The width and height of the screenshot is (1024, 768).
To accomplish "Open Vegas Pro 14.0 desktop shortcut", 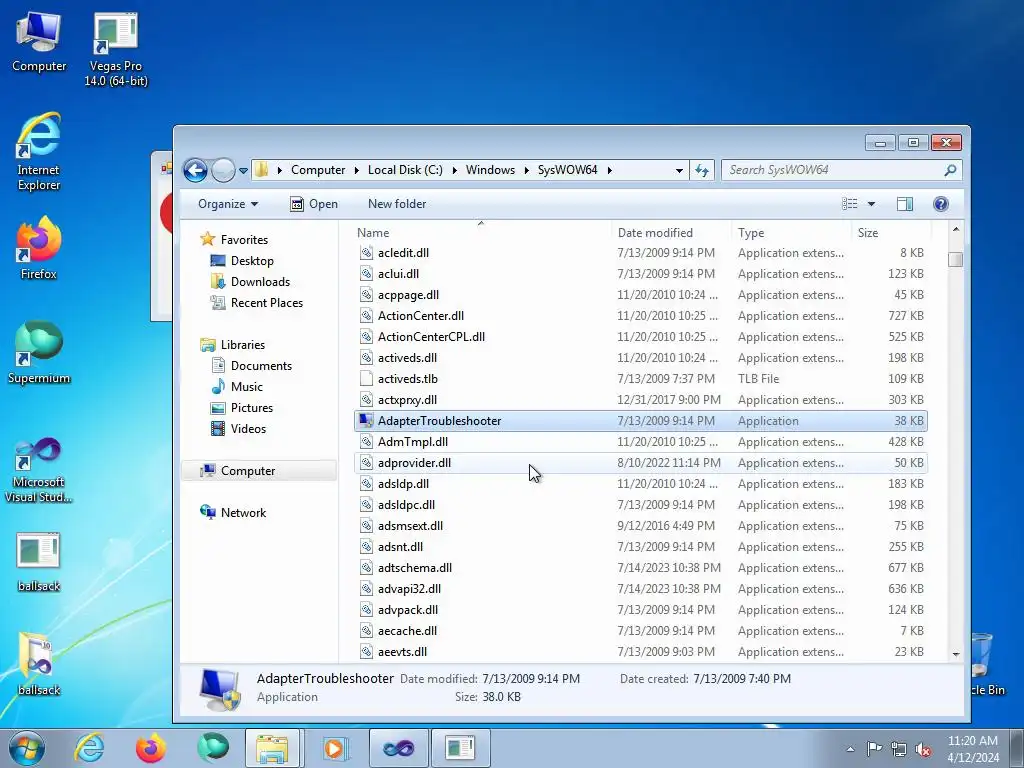I will pyautogui.click(x=116, y=50).
